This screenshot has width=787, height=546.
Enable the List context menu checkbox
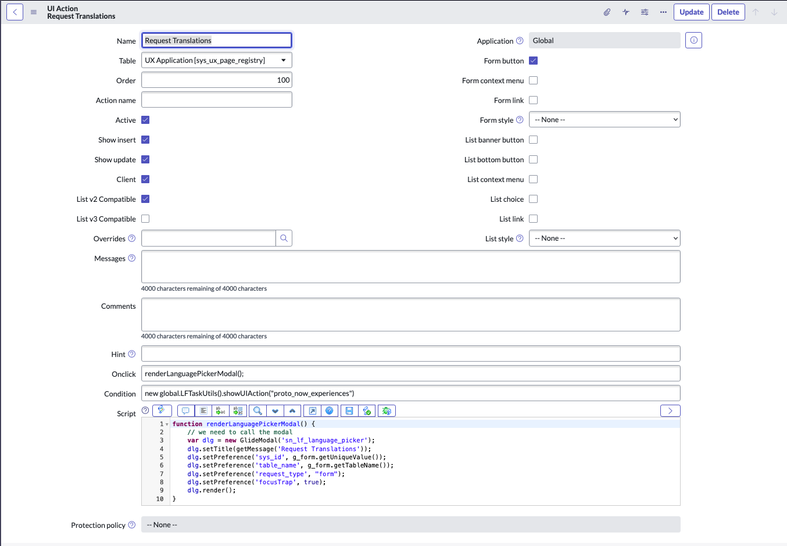coord(534,179)
